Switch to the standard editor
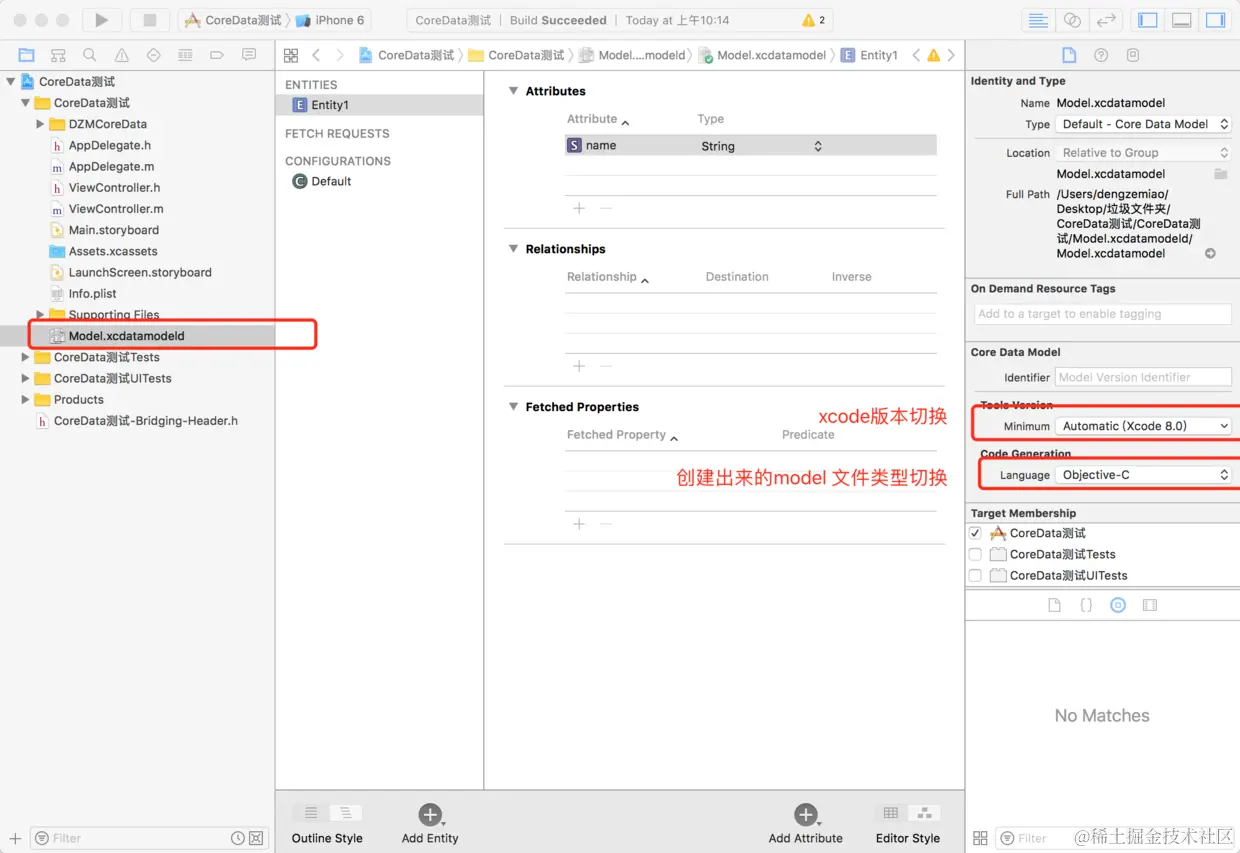The image size is (1240, 853). tap(1039, 20)
